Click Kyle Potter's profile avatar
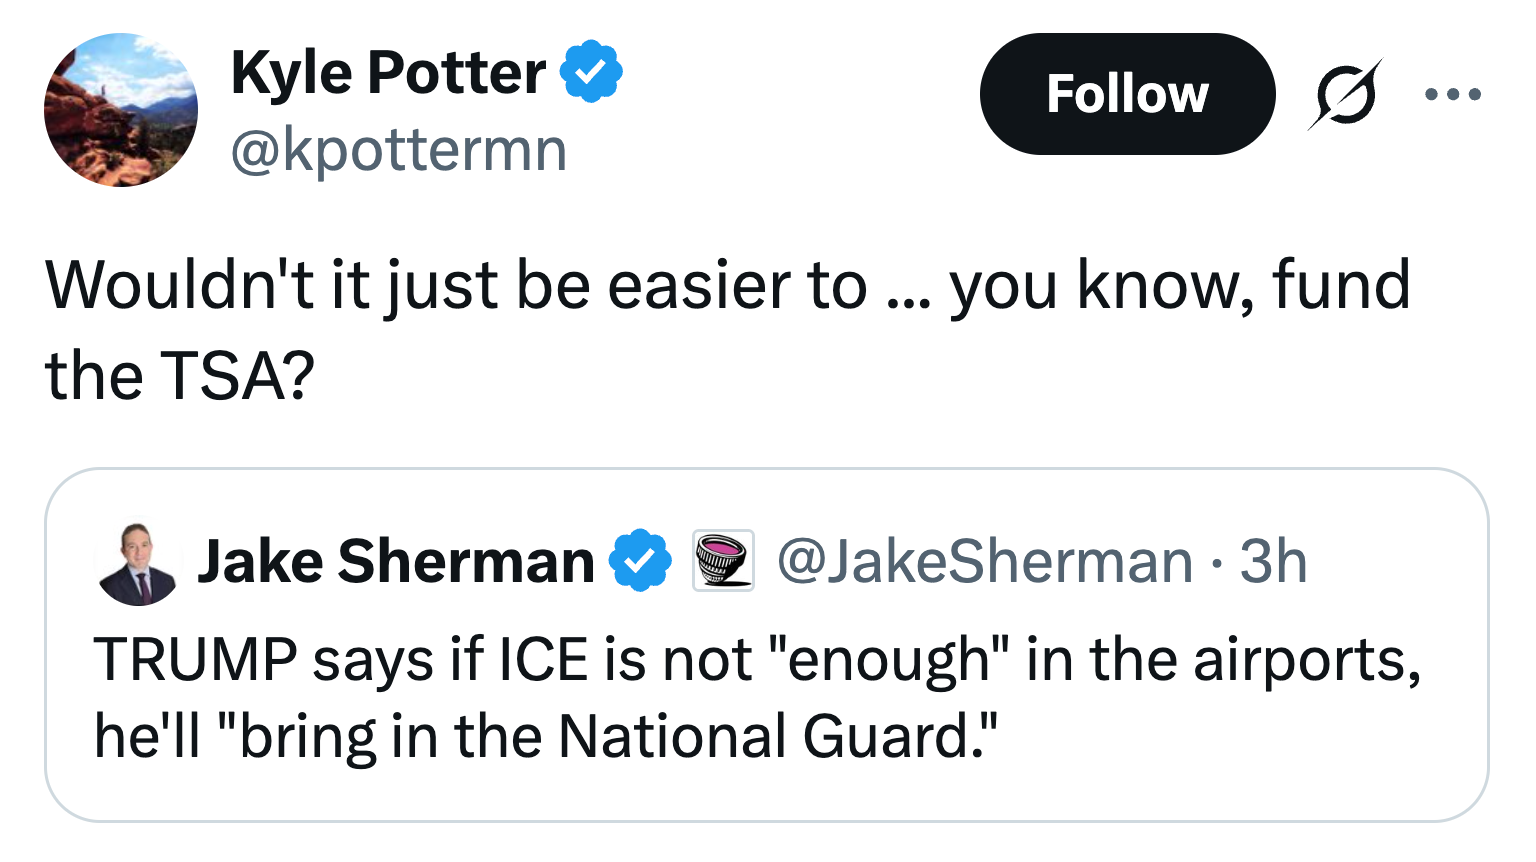Screen dimensions: 1536x862 pos(121,110)
